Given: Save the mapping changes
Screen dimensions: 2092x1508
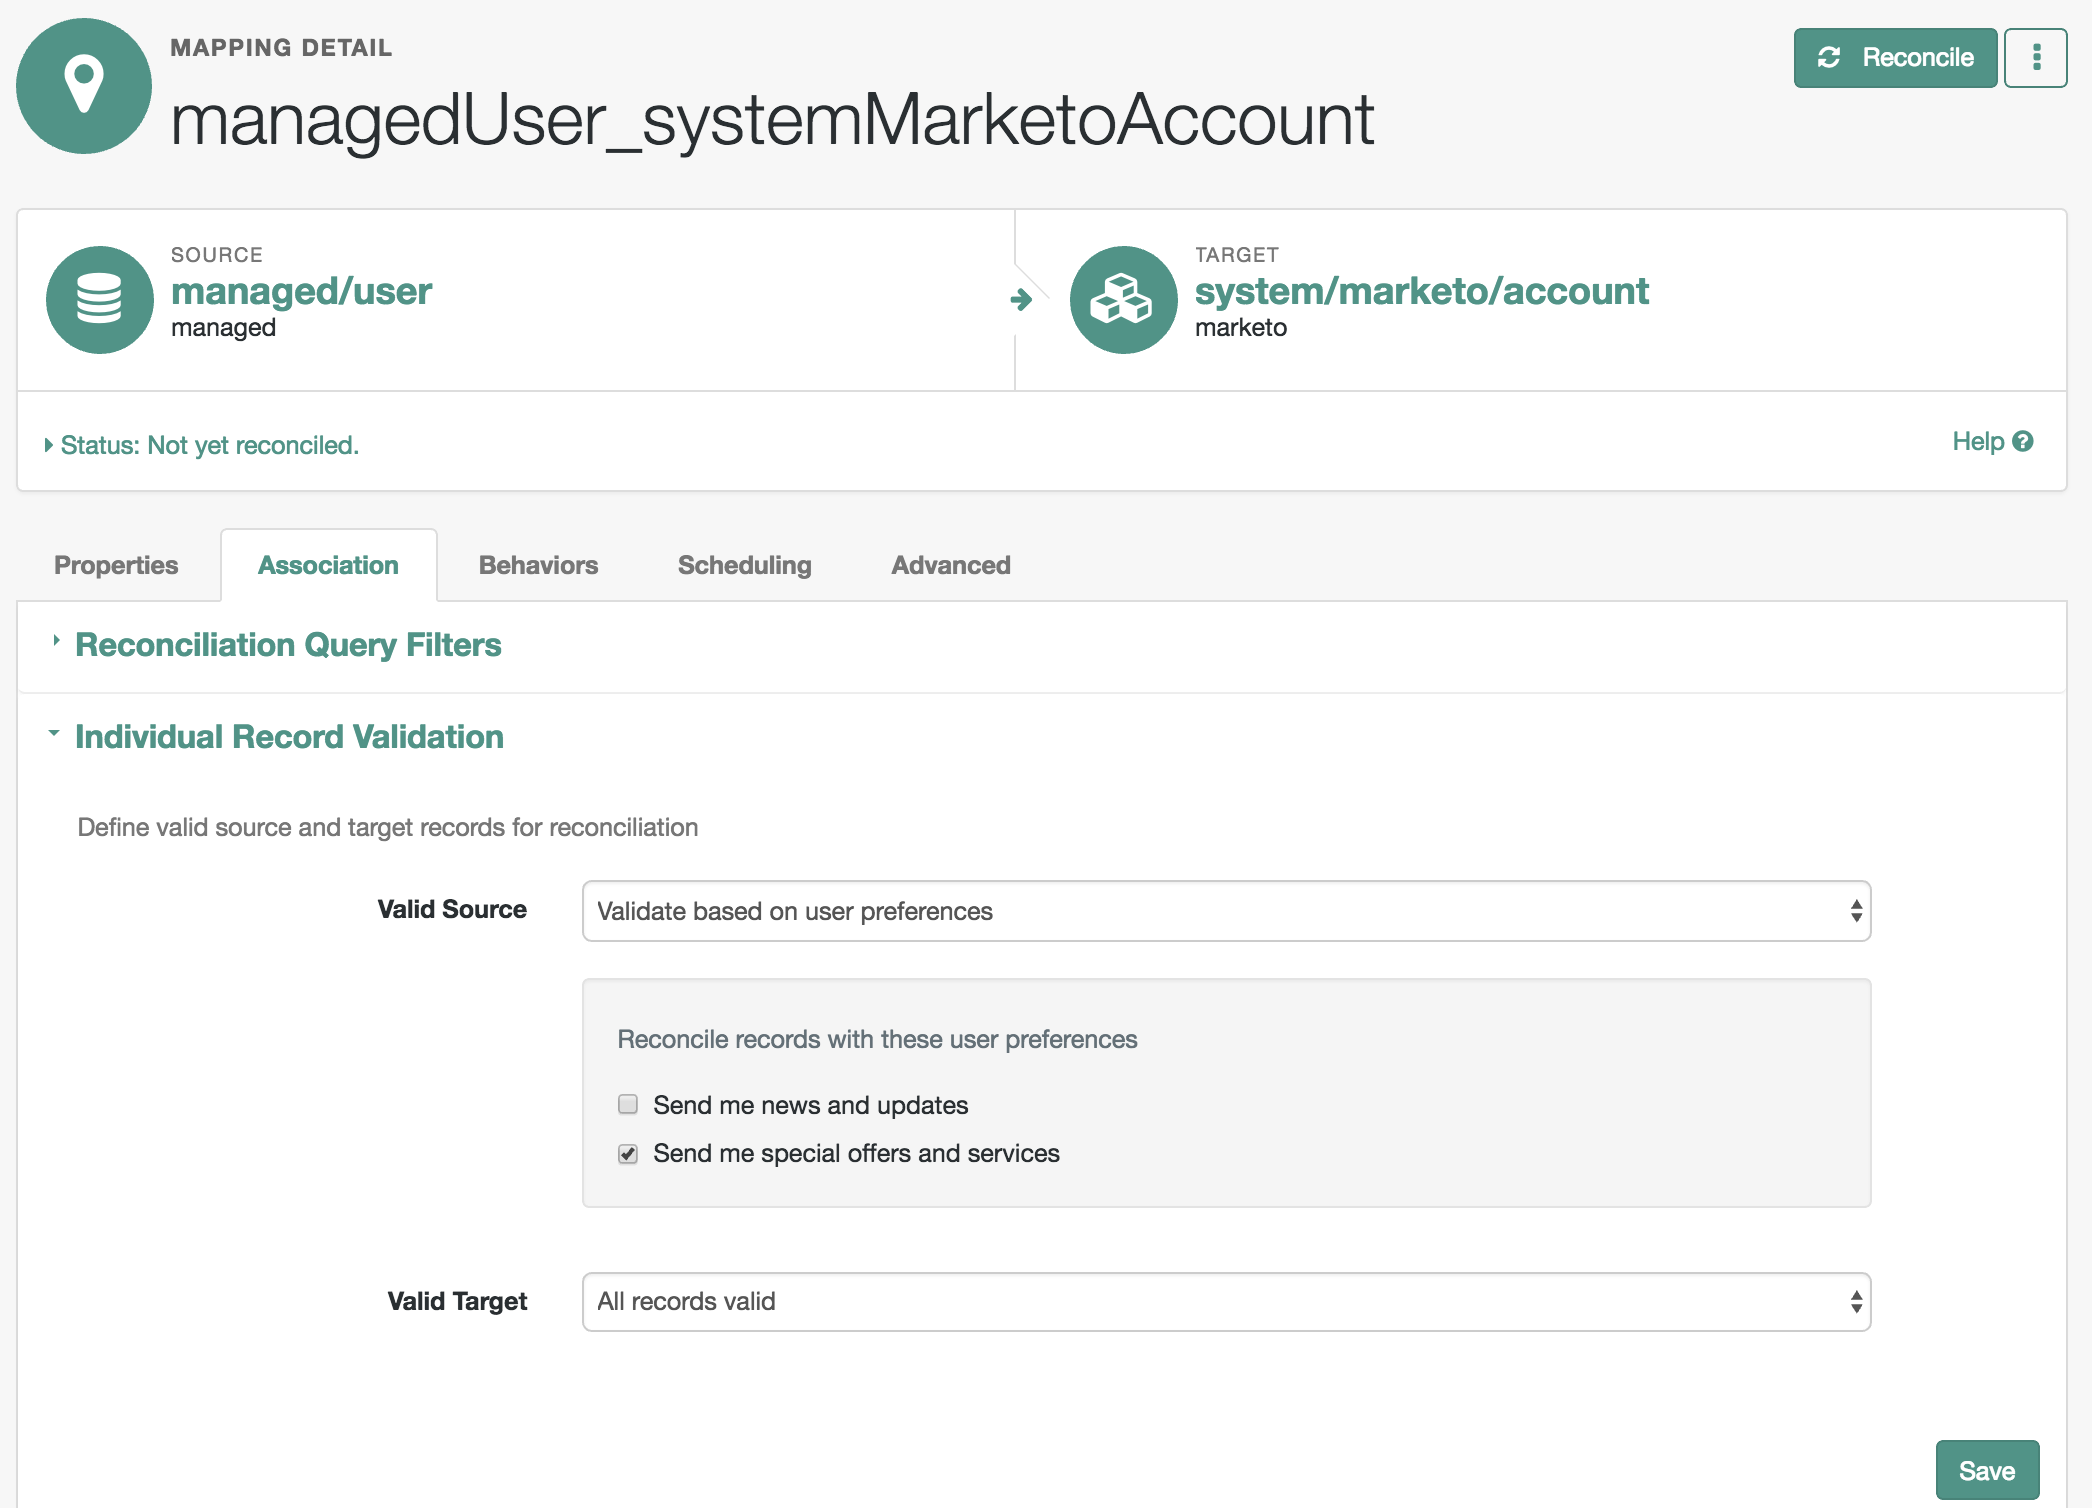Looking at the screenshot, I should pyautogui.click(x=1987, y=1470).
